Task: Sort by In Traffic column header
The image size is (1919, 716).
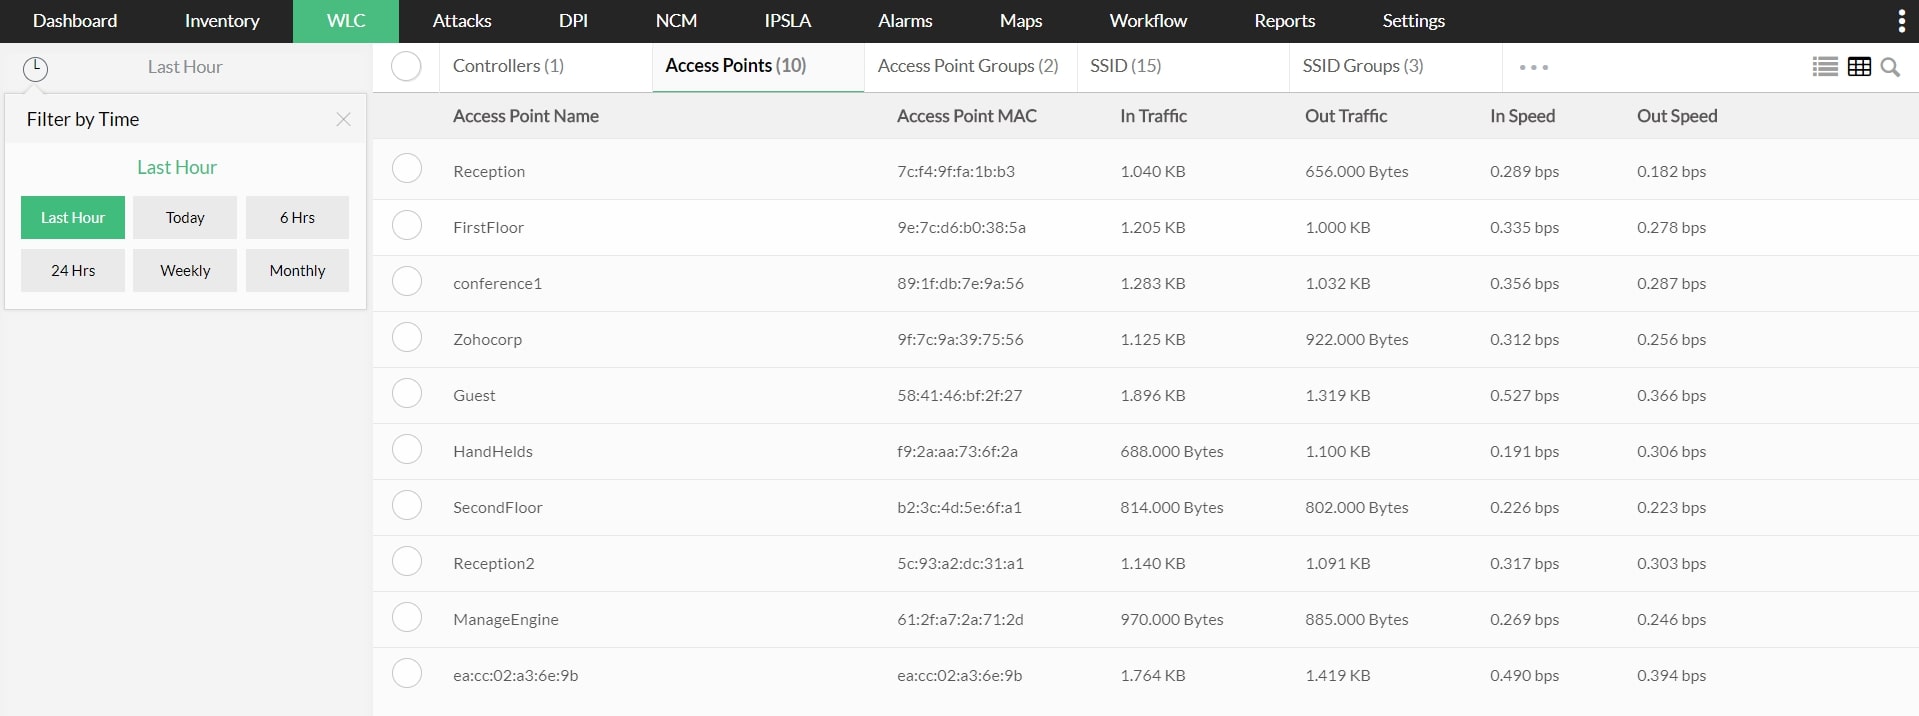Action: [x=1153, y=116]
